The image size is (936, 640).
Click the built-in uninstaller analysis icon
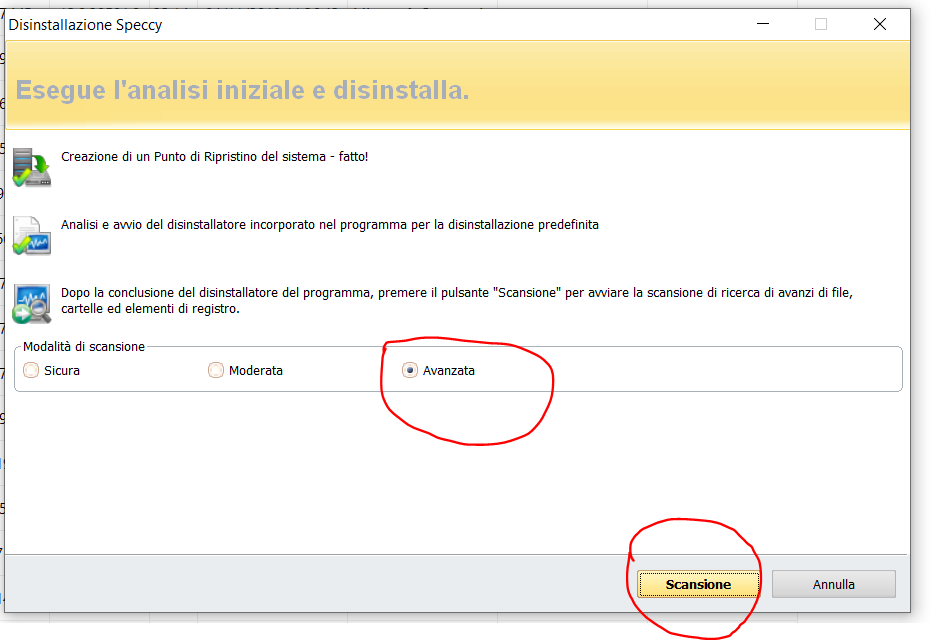[x=31, y=234]
